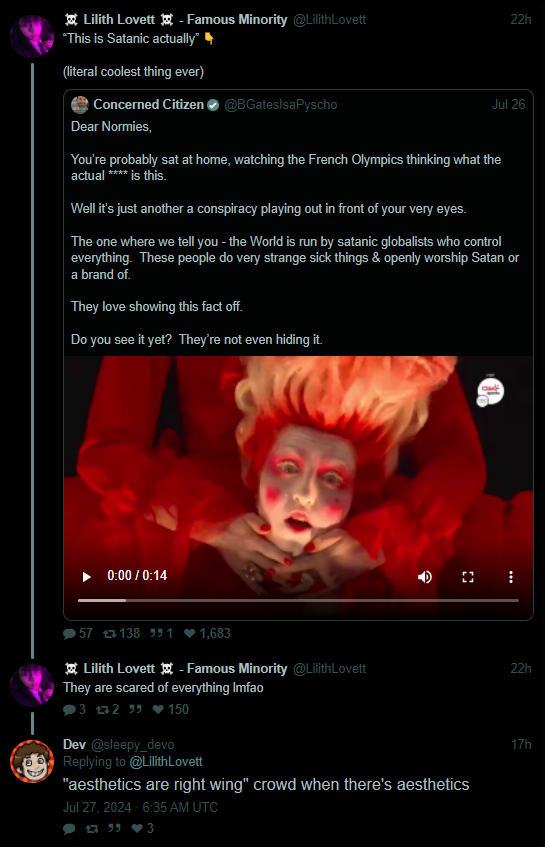Viewport: 545px width, 847px height.
Task: Quote Dev's aesthetics reply
Action: pyautogui.click(x=114, y=828)
